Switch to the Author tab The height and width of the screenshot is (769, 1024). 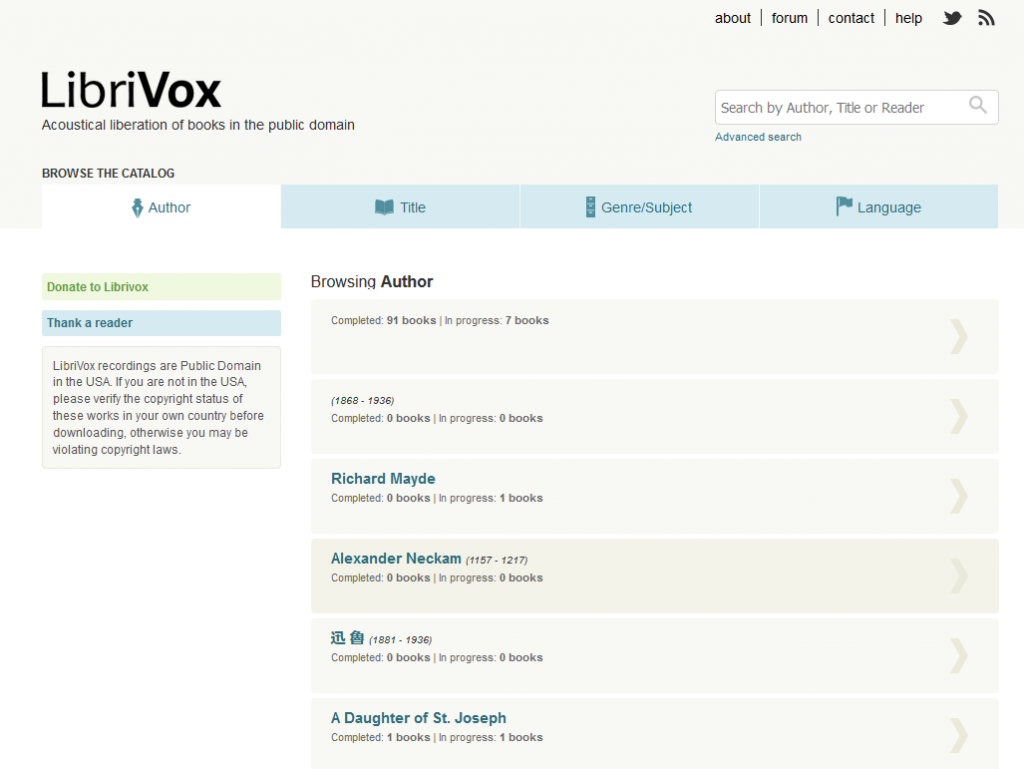pos(161,207)
